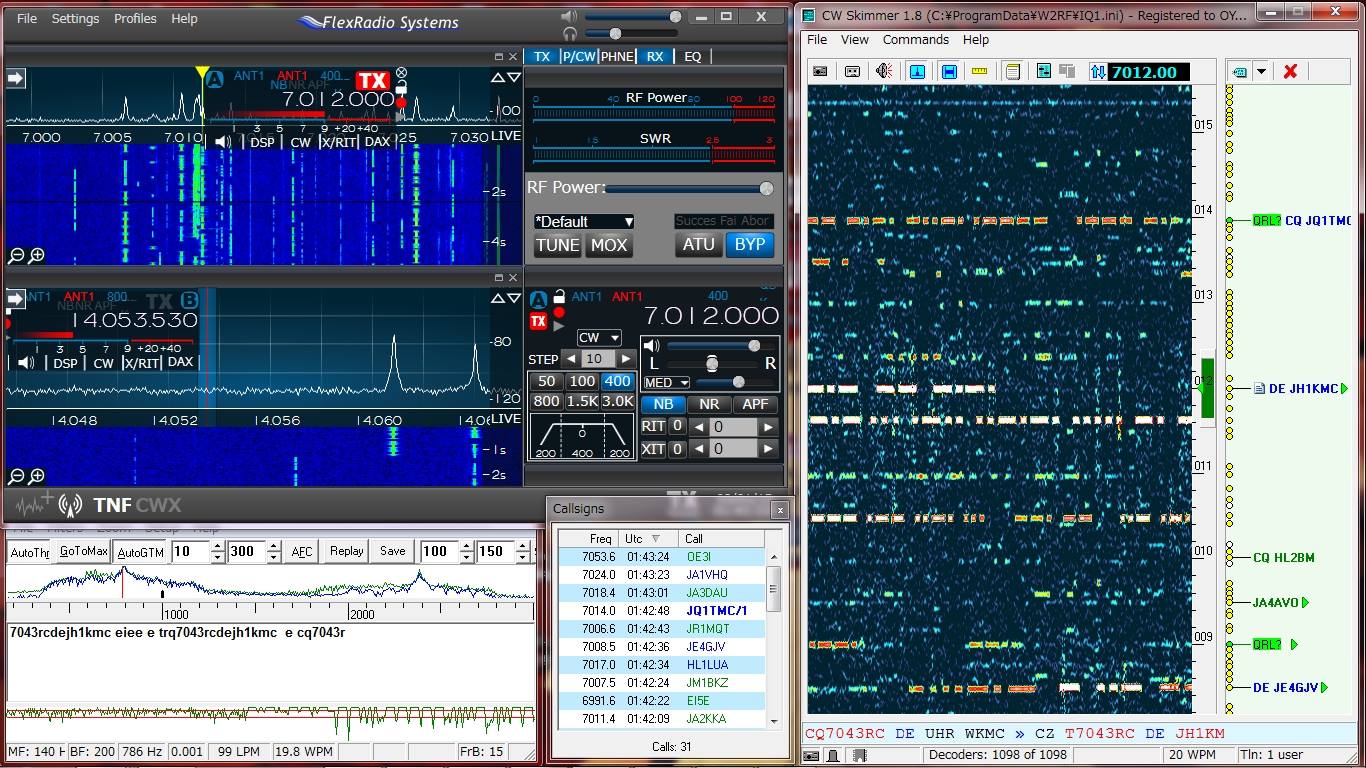Screen dimensions: 1366x768
Task: Select the 800 filter width preset
Action: [x=546, y=401]
